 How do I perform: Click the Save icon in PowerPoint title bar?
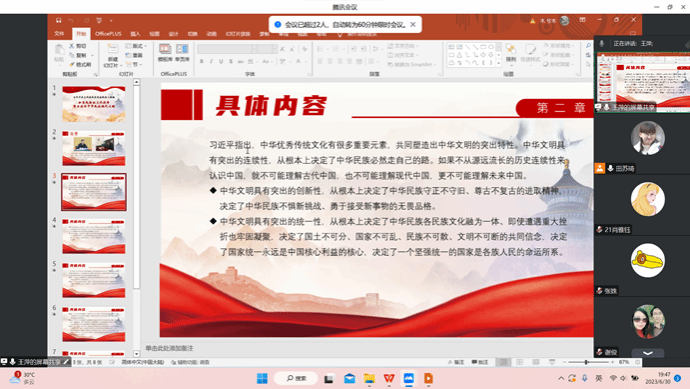point(59,20)
